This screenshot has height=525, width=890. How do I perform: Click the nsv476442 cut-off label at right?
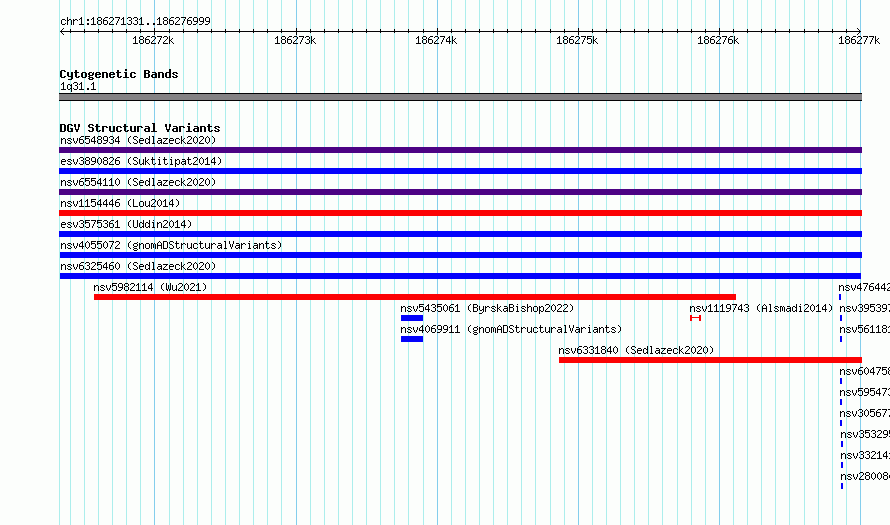pyautogui.click(x=864, y=287)
